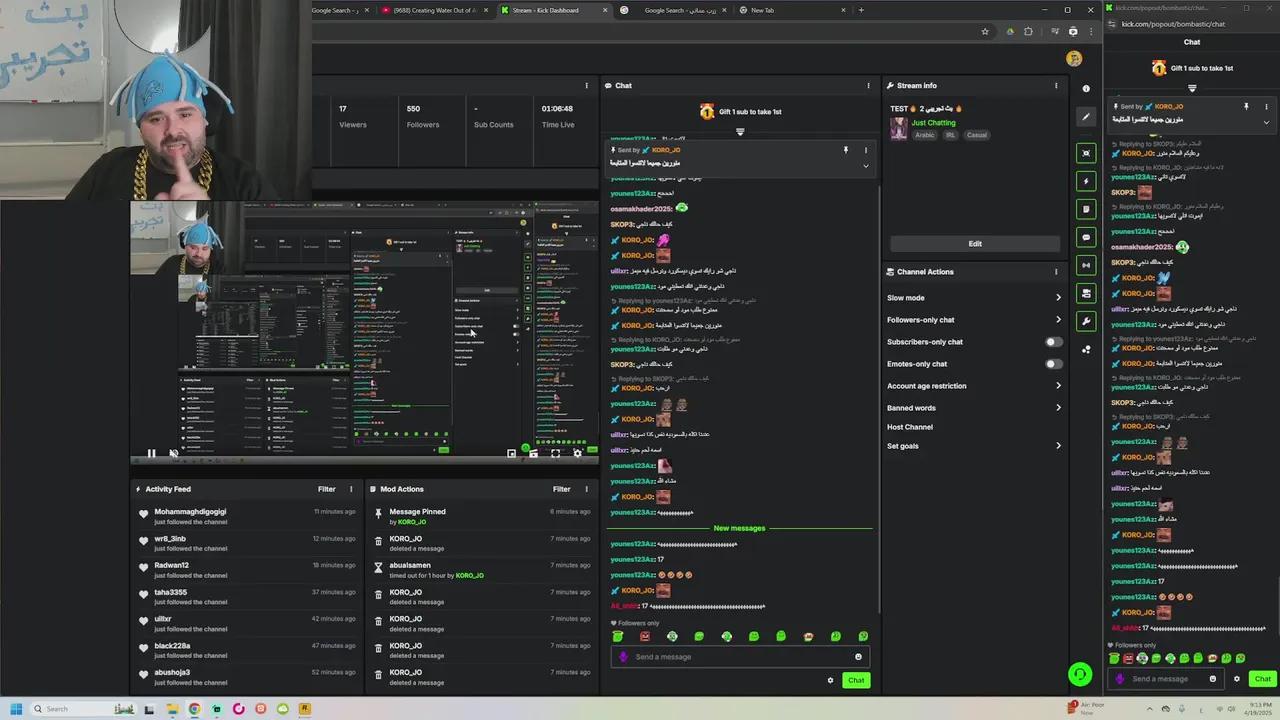1280x720 pixels.
Task: Open the green headset support button
Action: 1079,675
